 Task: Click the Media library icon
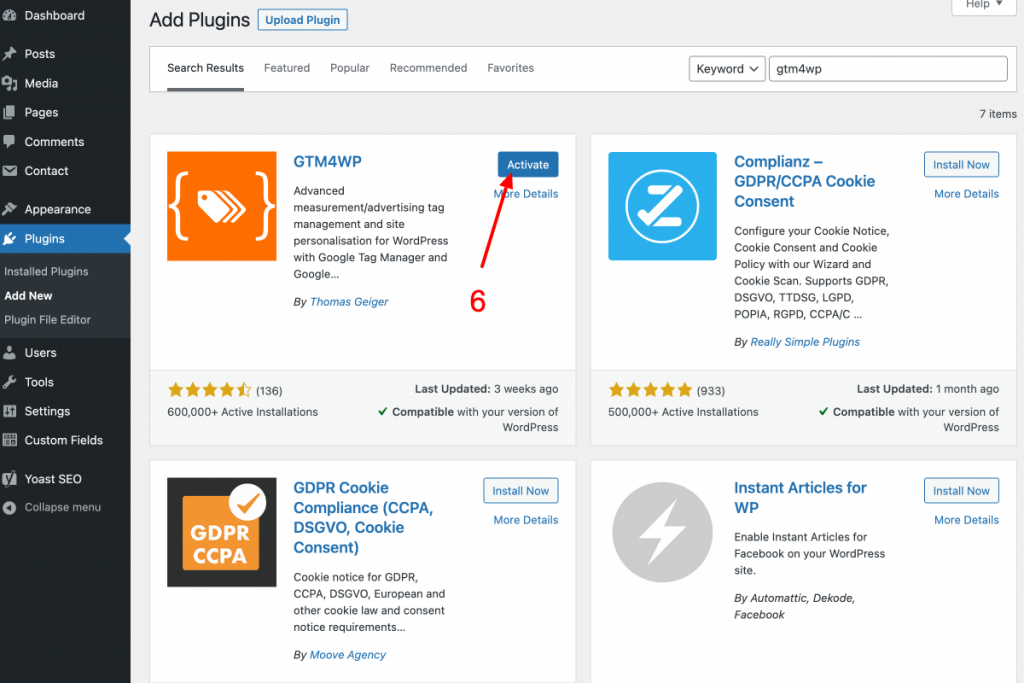click(x=9, y=83)
